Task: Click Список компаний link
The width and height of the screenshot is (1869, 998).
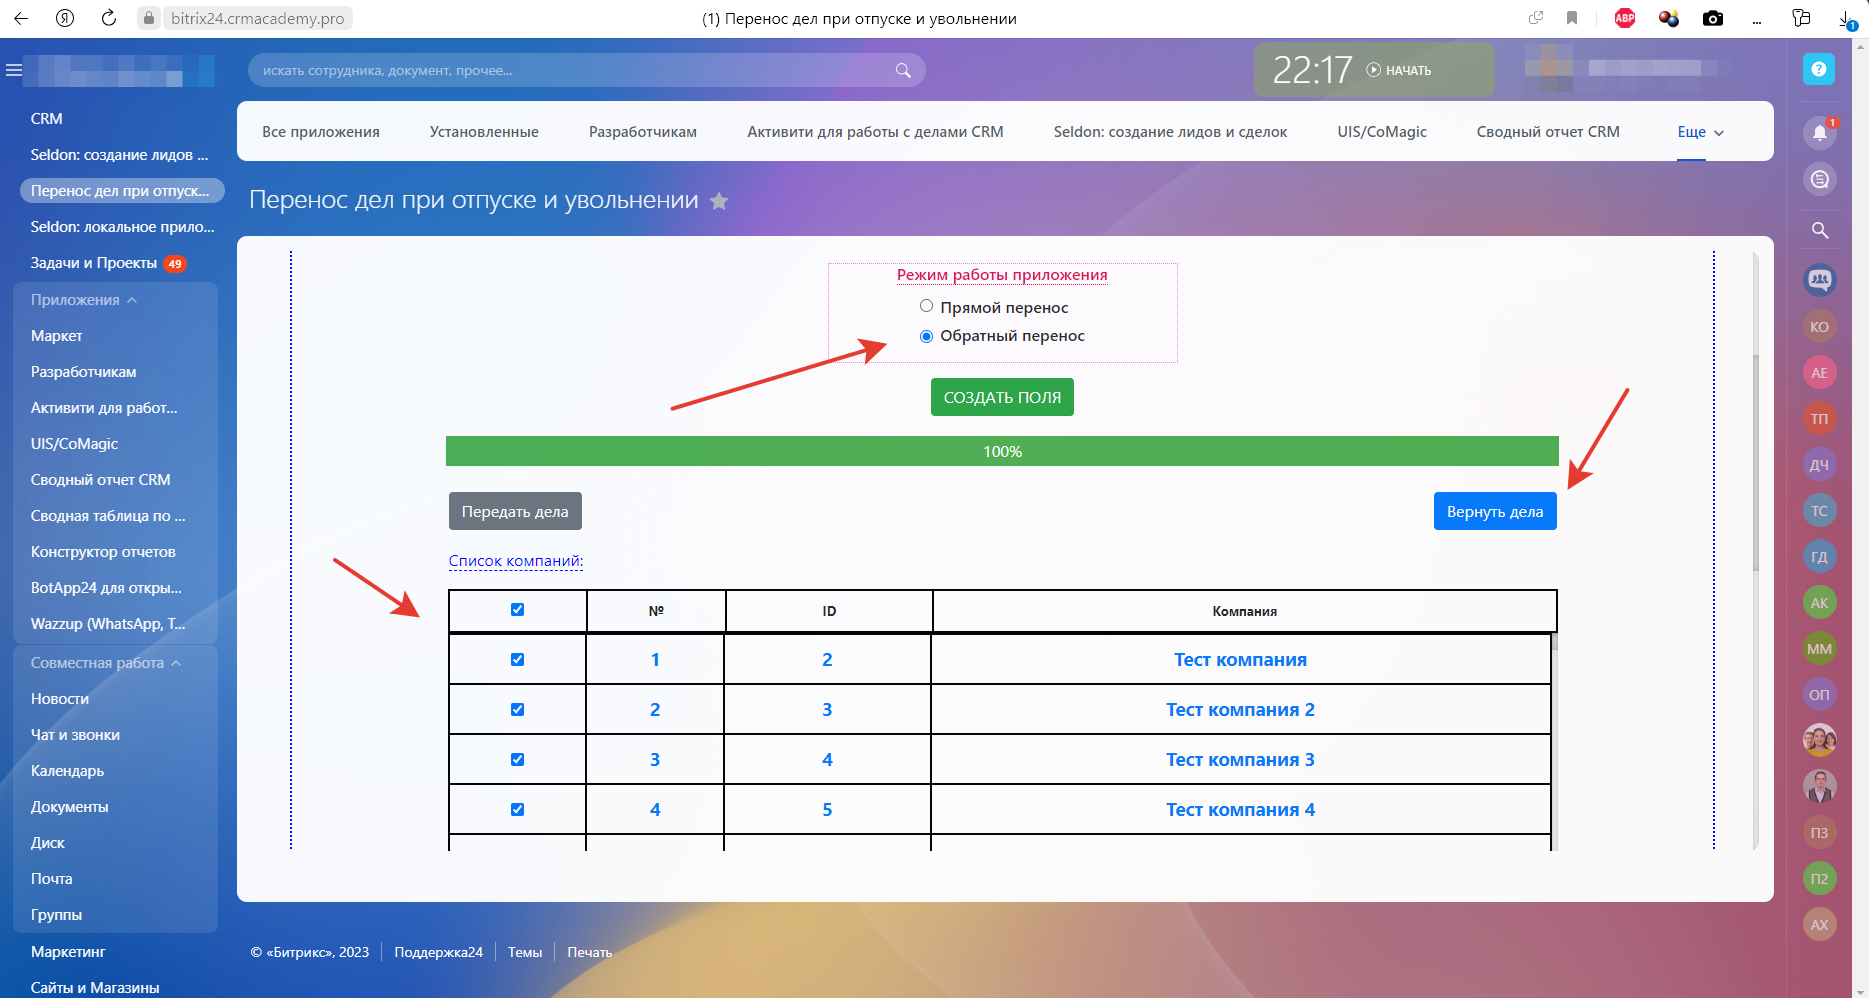Action: [516, 561]
